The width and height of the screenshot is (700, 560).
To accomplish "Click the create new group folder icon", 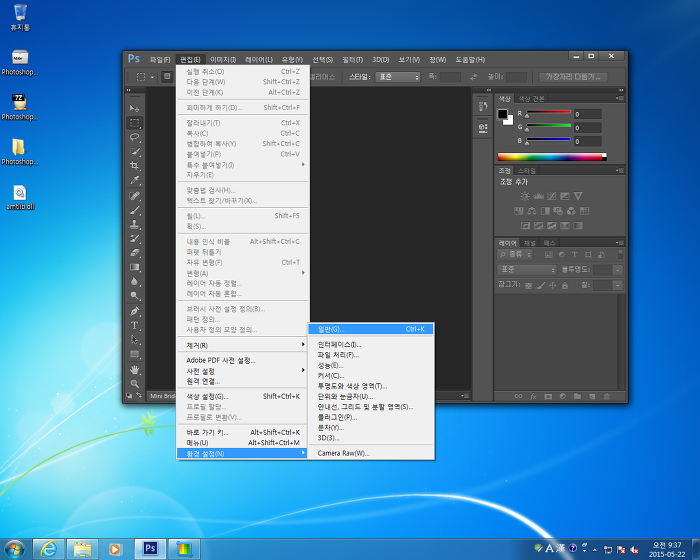I will point(577,396).
